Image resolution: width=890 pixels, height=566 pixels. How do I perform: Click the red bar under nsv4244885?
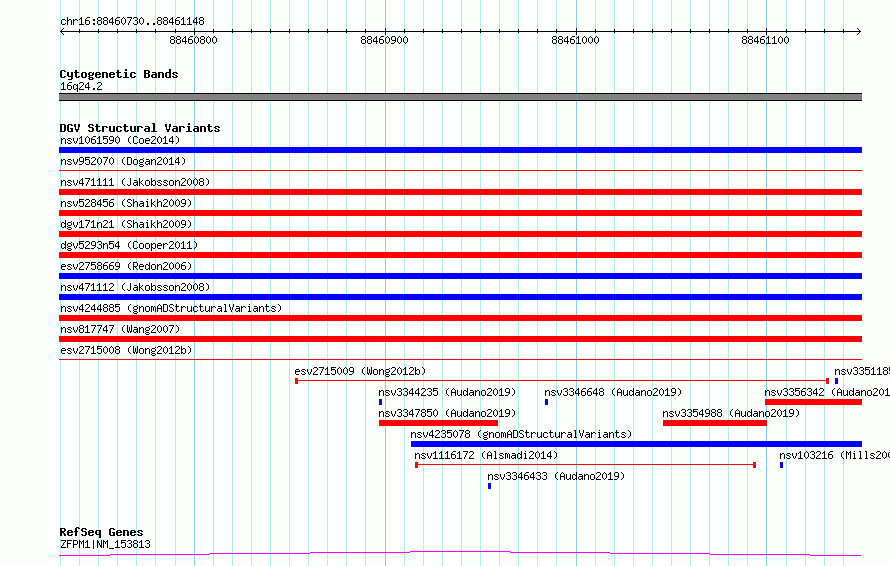pos(460,318)
